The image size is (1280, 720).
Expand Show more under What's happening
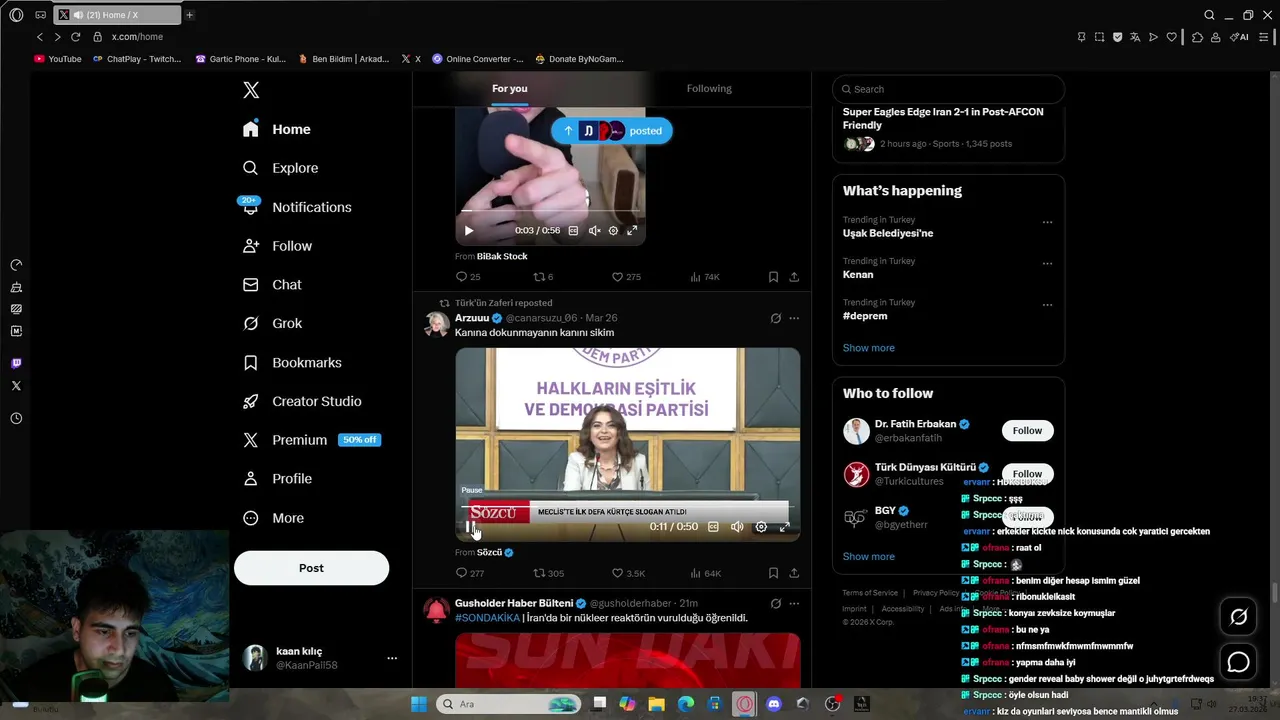868,348
